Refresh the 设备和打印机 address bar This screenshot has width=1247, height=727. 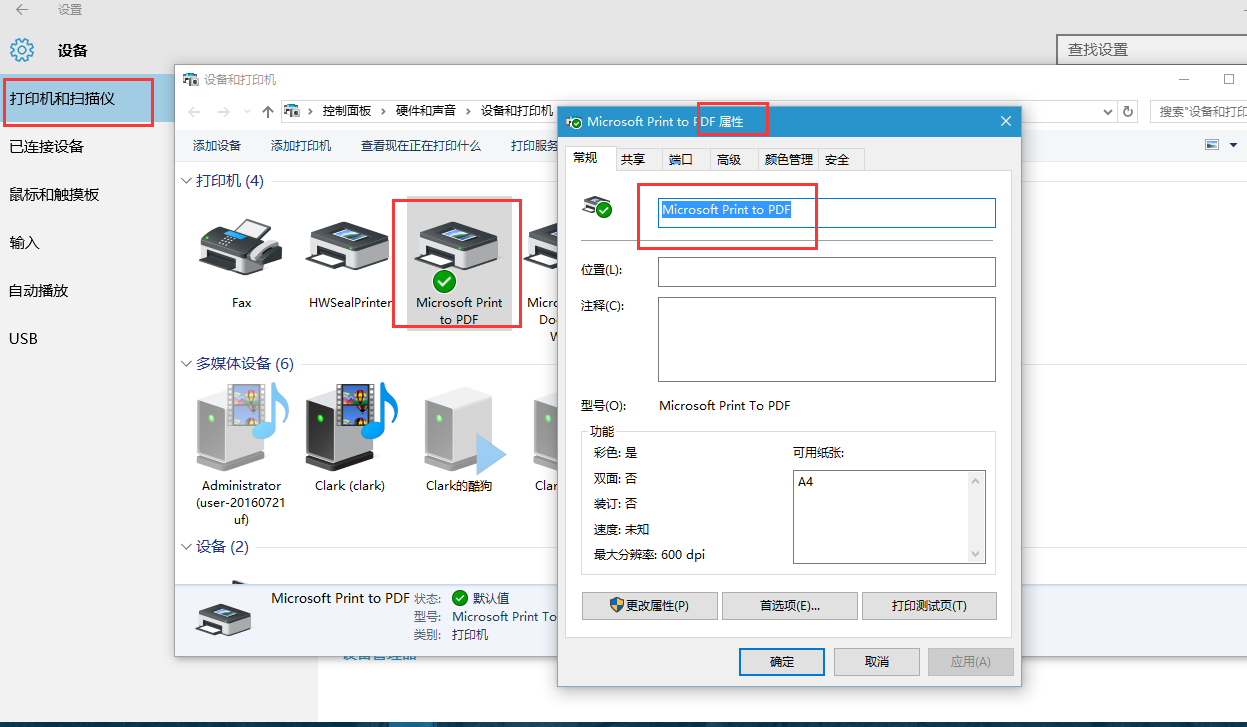1129,112
